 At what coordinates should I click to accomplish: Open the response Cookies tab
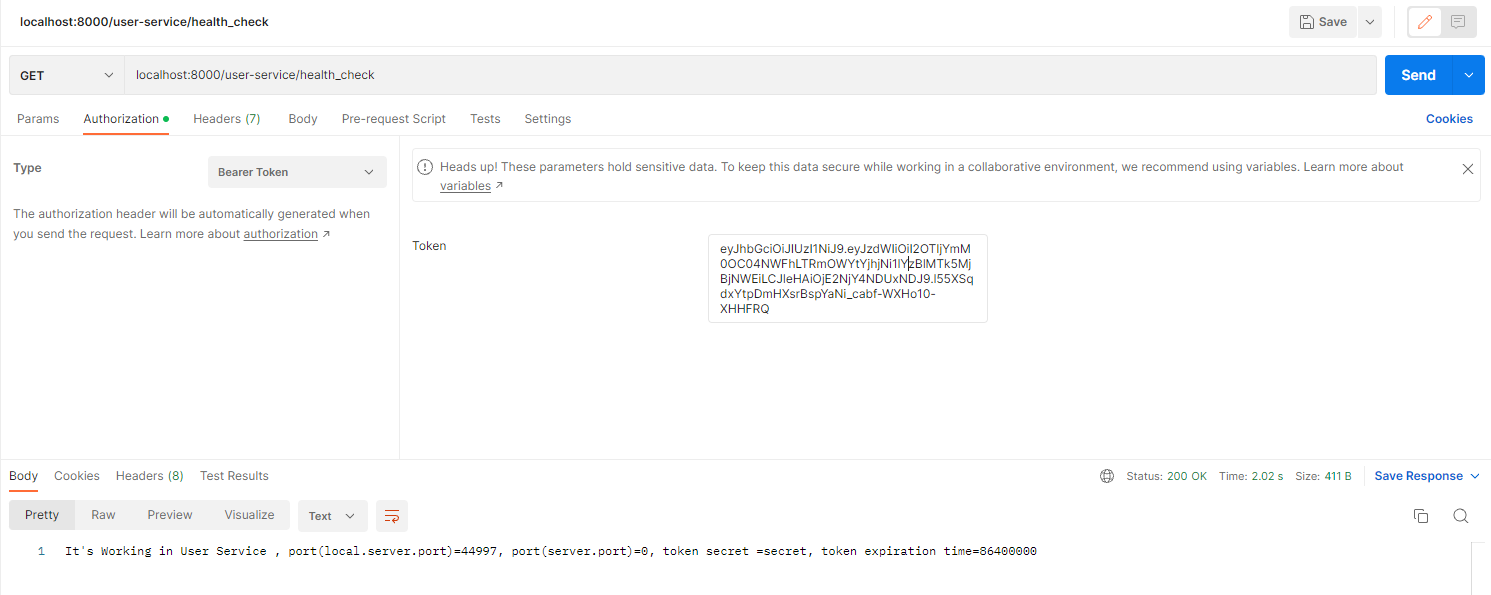point(77,476)
